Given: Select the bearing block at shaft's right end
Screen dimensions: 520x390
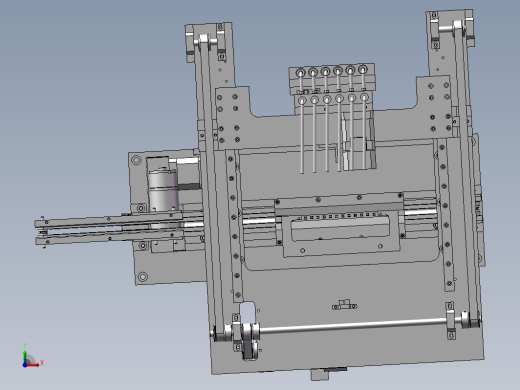Looking at the screenshot, I should click(450, 320).
